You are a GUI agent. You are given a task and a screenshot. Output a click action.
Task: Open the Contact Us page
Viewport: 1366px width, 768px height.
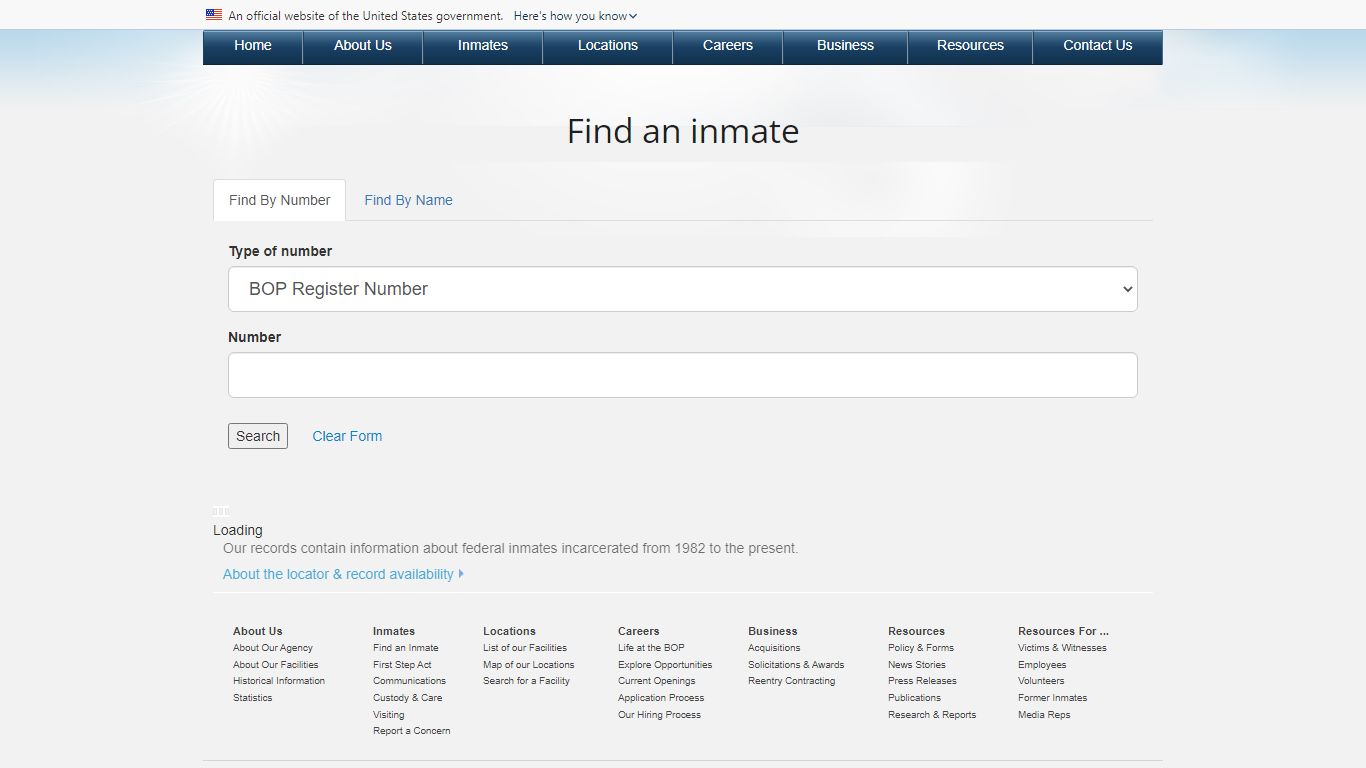tap(1097, 46)
